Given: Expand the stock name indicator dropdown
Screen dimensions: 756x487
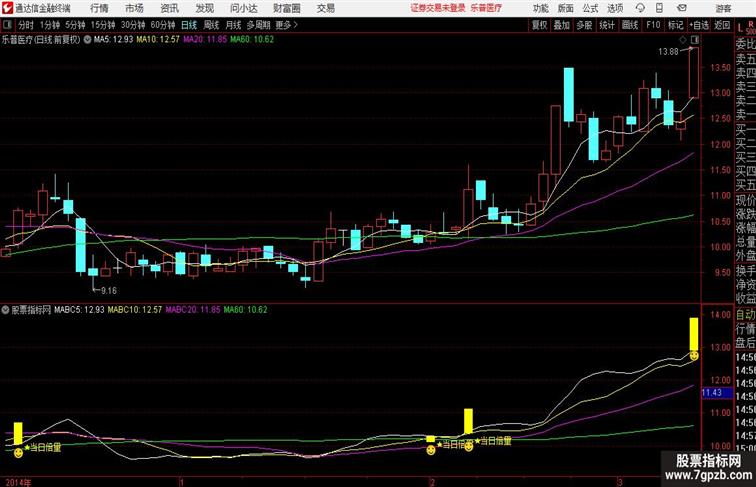Looking at the screenshot, I should click(x=87, y=40).
